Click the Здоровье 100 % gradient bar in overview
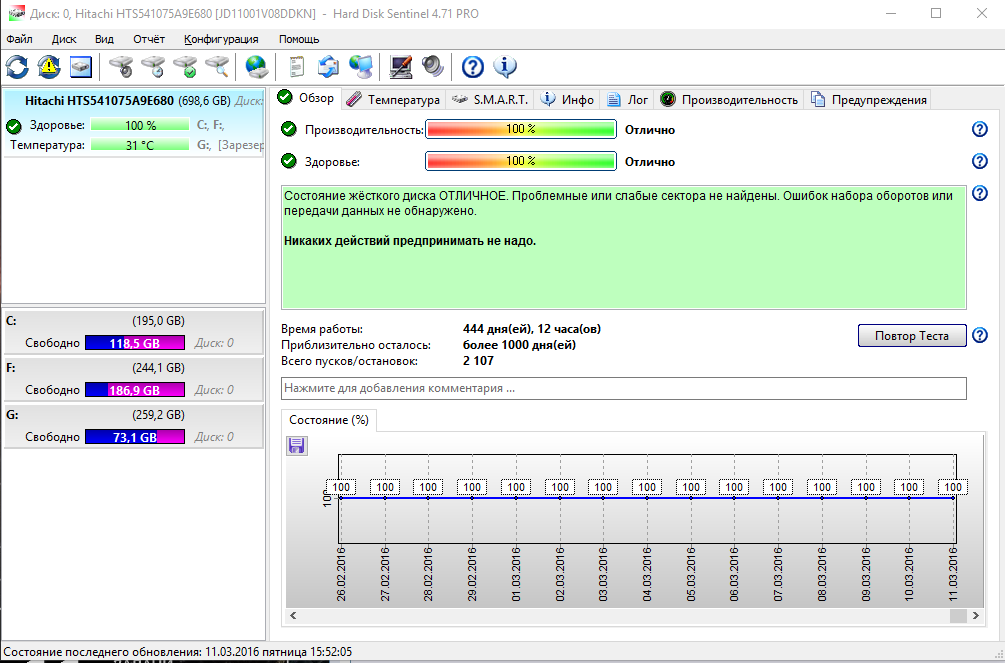Viewport: 1005px width, 663px height. point(520,161)
